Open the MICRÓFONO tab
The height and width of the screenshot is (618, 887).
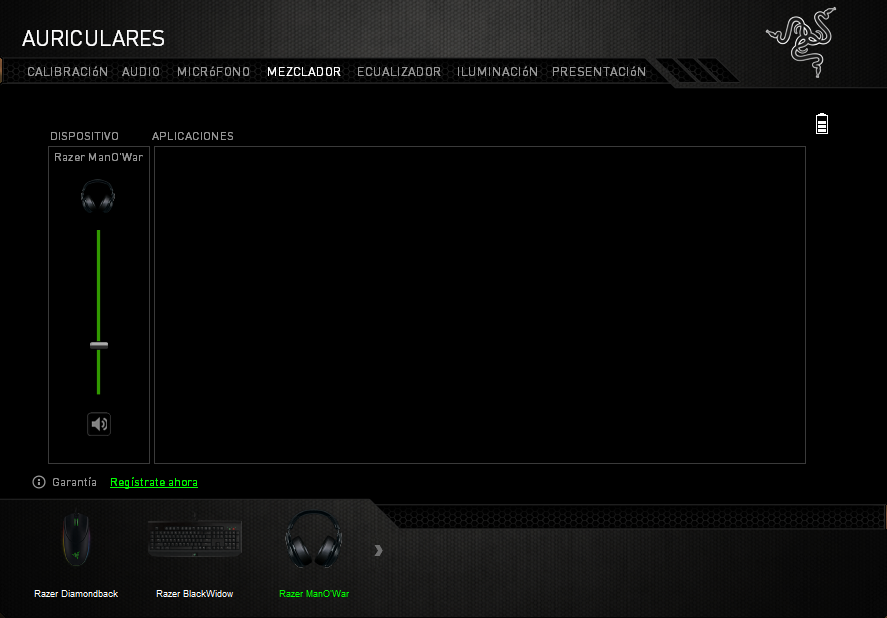tap(213, 72)
